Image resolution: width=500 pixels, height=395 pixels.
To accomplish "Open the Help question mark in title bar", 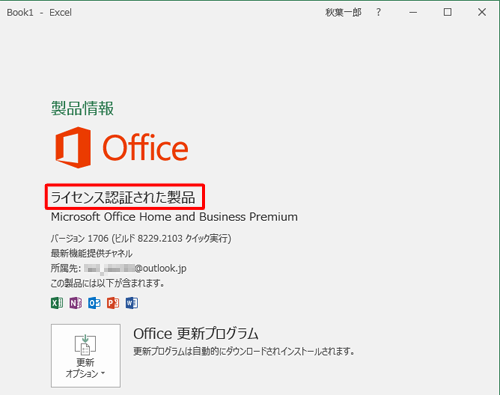I will [x=378, y=12].
